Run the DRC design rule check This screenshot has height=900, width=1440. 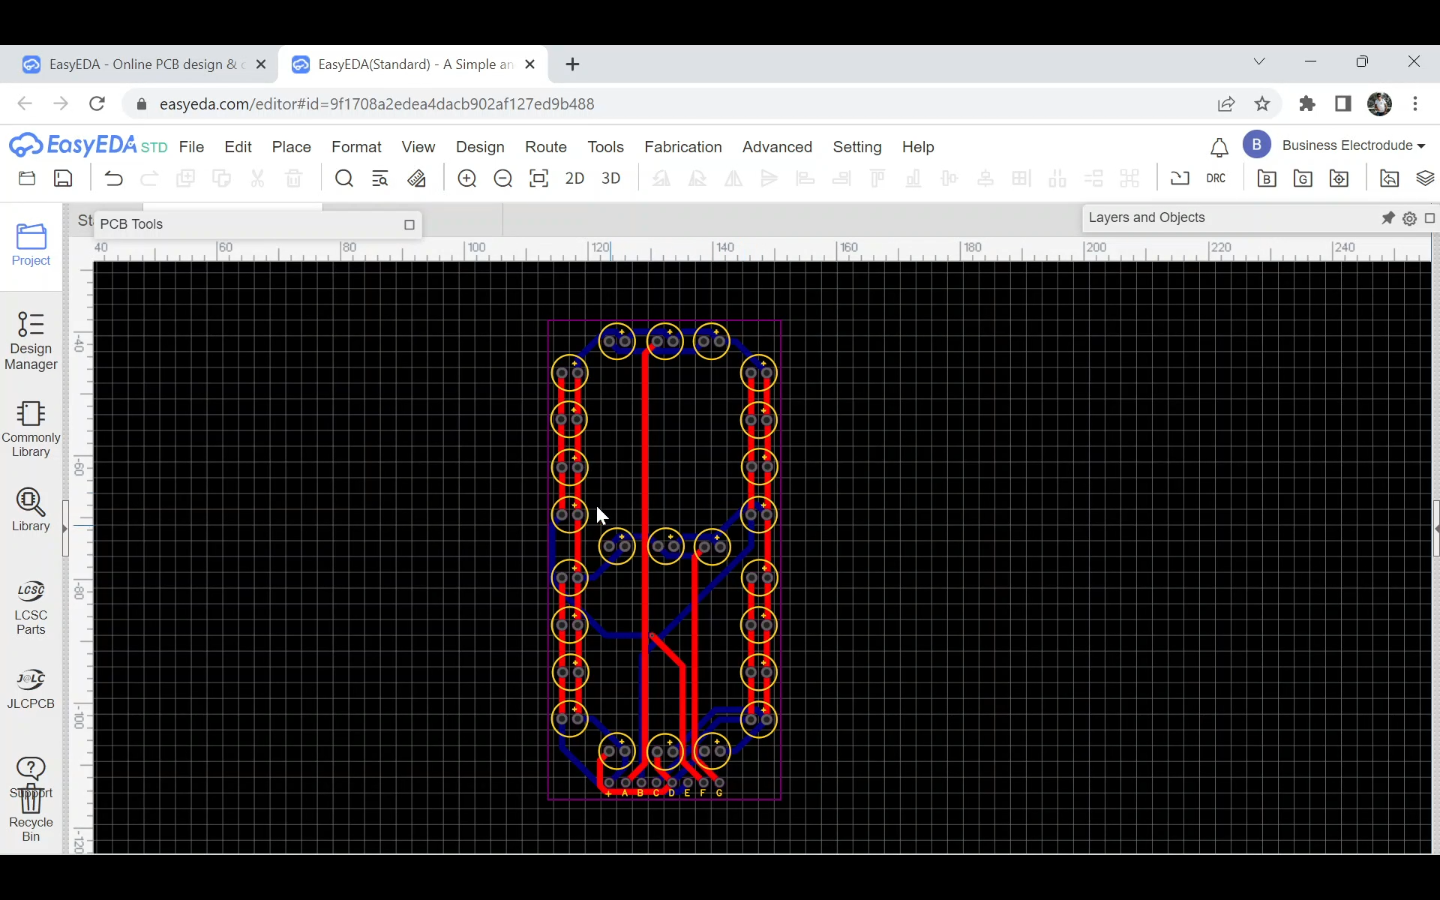tap(1216, 178)
